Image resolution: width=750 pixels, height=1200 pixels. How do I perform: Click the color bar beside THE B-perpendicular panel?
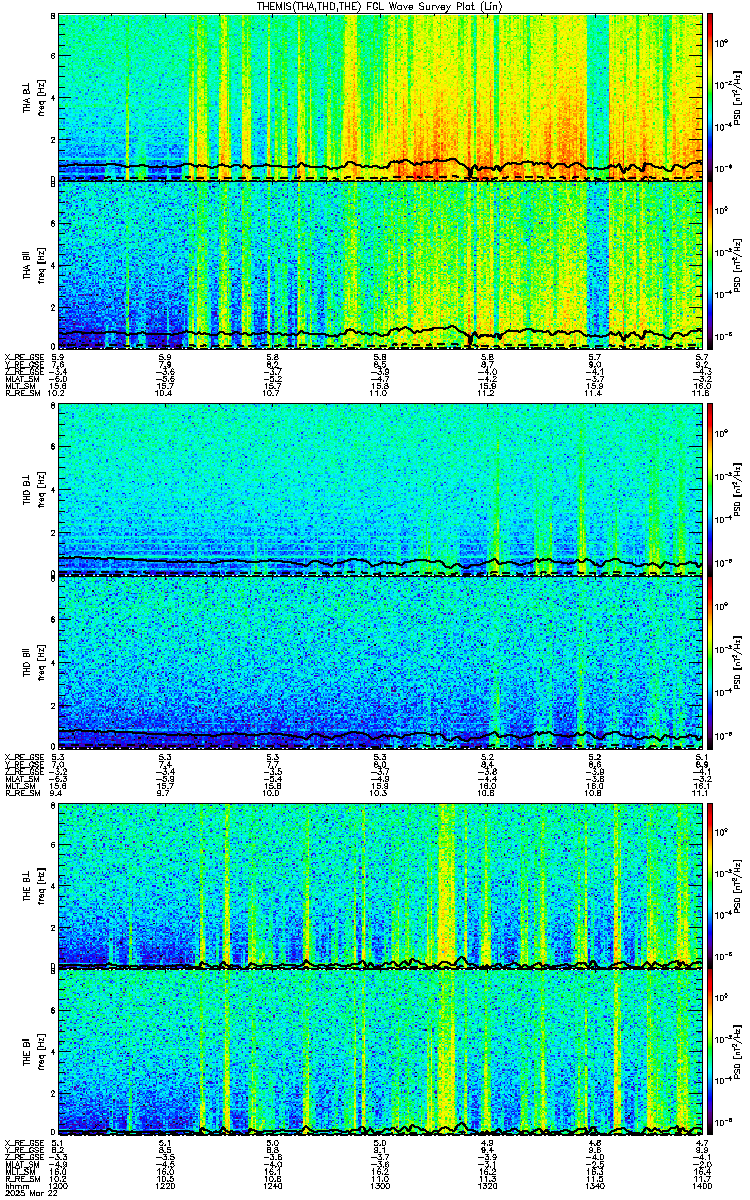pyautogui.click(x=711, y=885)
